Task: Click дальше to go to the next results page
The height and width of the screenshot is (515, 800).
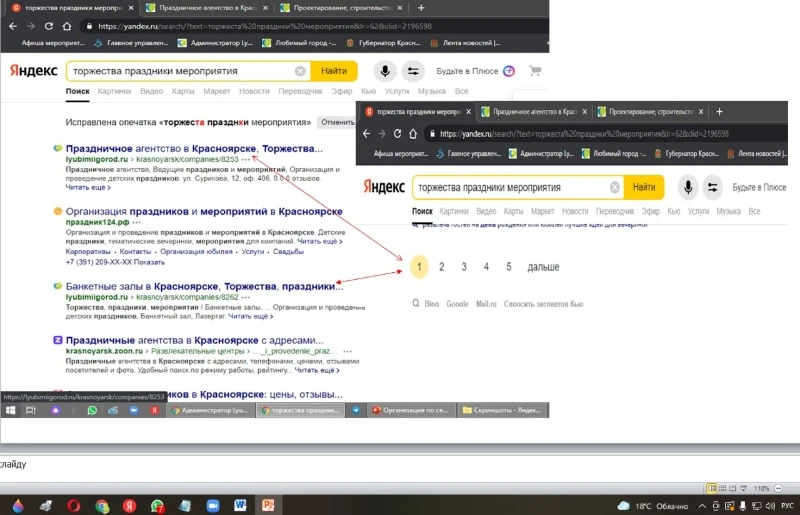Action: [x=543, y=267]
